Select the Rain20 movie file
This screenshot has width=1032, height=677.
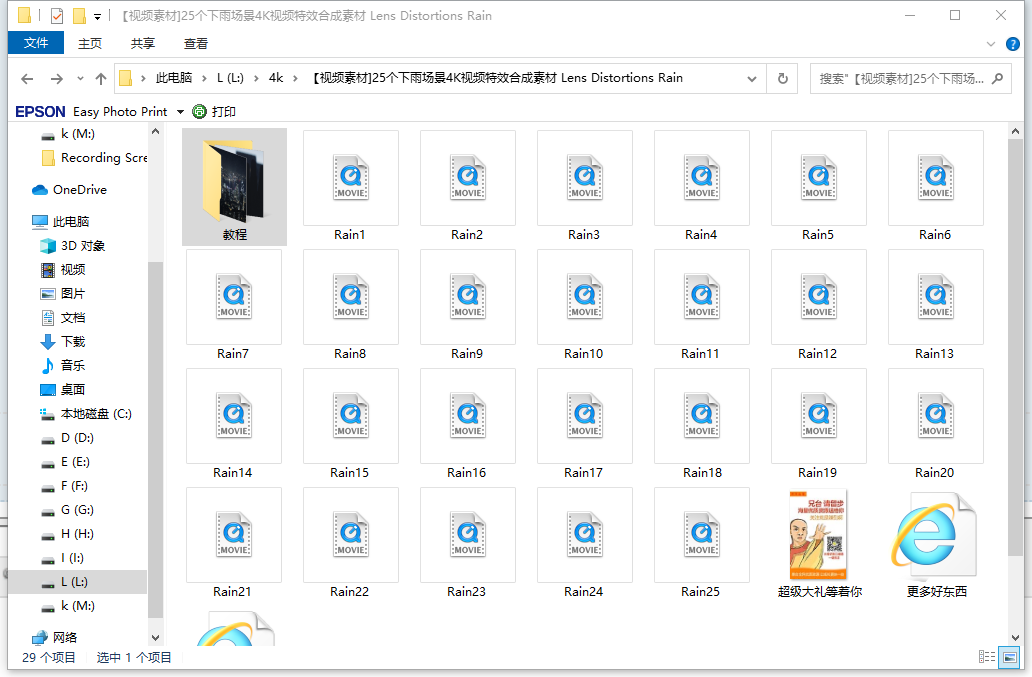(x=935, y=425)
